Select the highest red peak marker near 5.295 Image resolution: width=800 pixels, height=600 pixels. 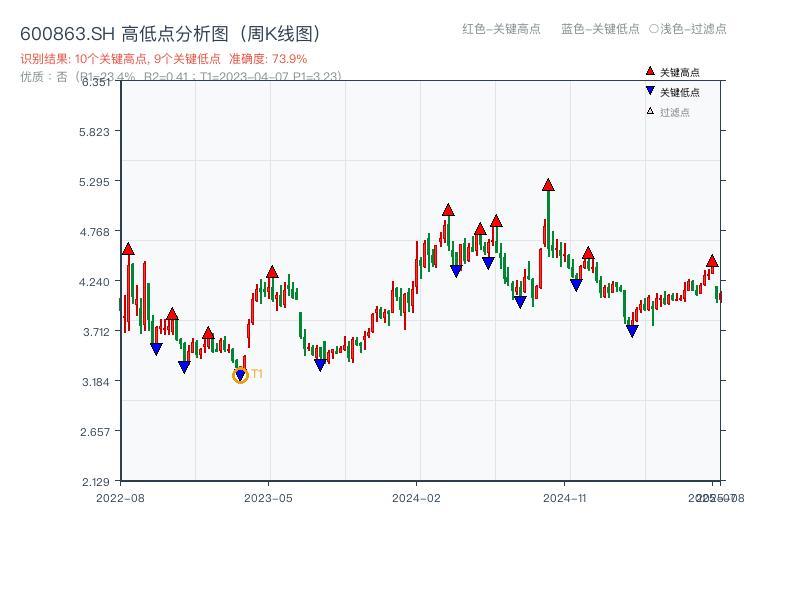(548, 185)
